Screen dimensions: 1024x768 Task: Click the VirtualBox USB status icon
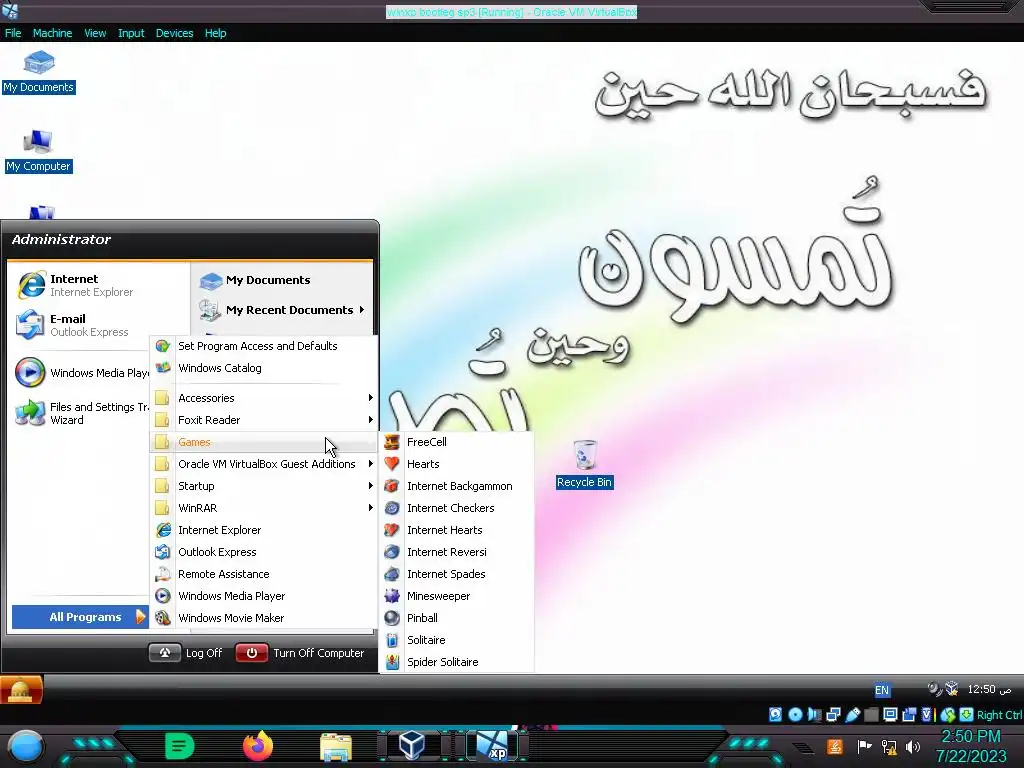point(853,714)
